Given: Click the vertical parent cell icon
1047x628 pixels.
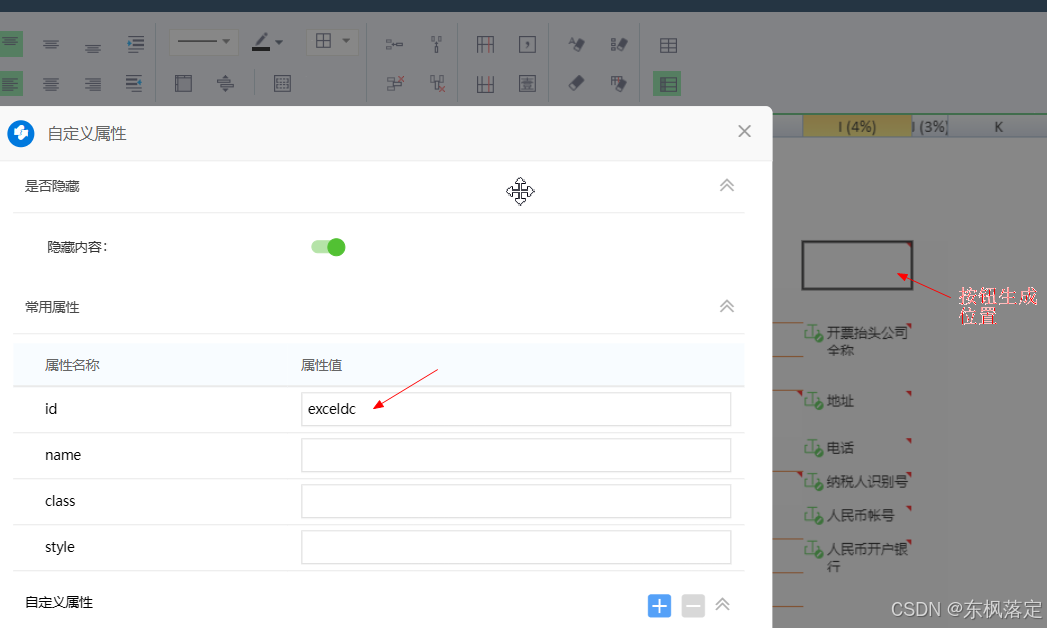Looking at the screenshot, I should pos(437,45).
